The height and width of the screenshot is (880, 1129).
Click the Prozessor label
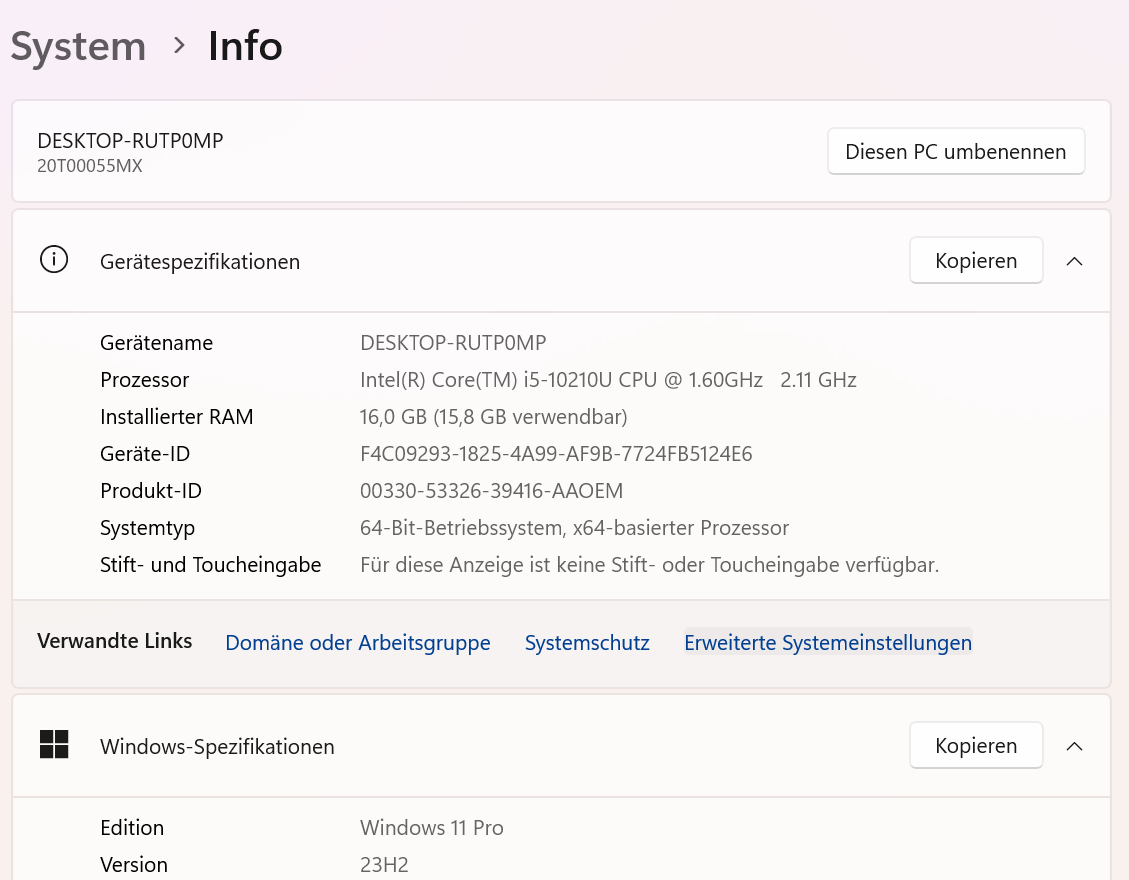click(x=145, y=380)
